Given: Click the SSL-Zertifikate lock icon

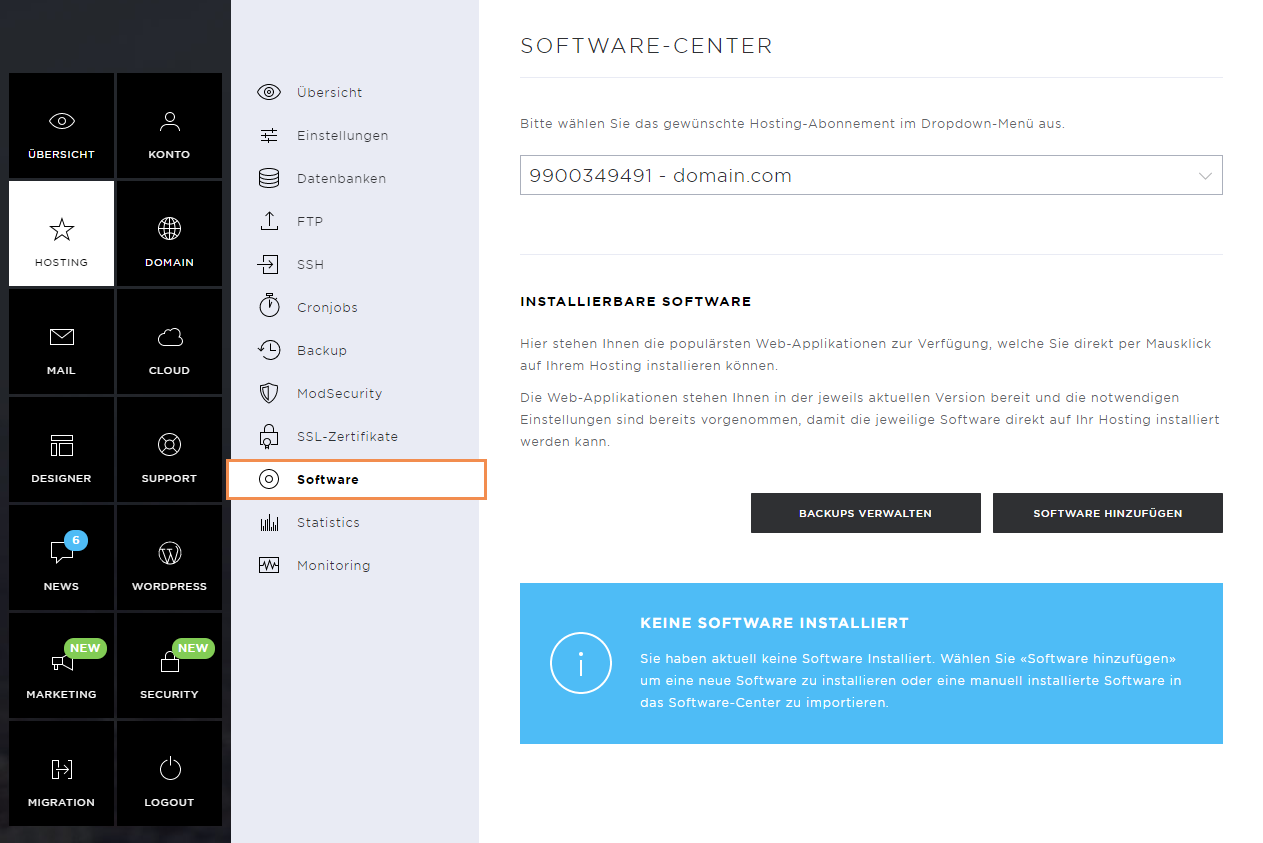Looking at the screenshot, I should (x=269, y=435).
